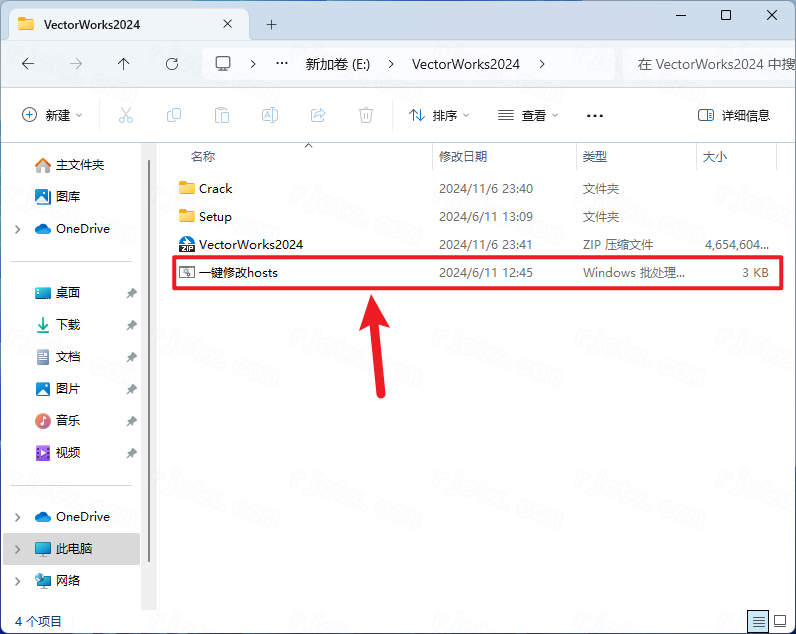Click the Paste clipboard icon

pos(222,115)
